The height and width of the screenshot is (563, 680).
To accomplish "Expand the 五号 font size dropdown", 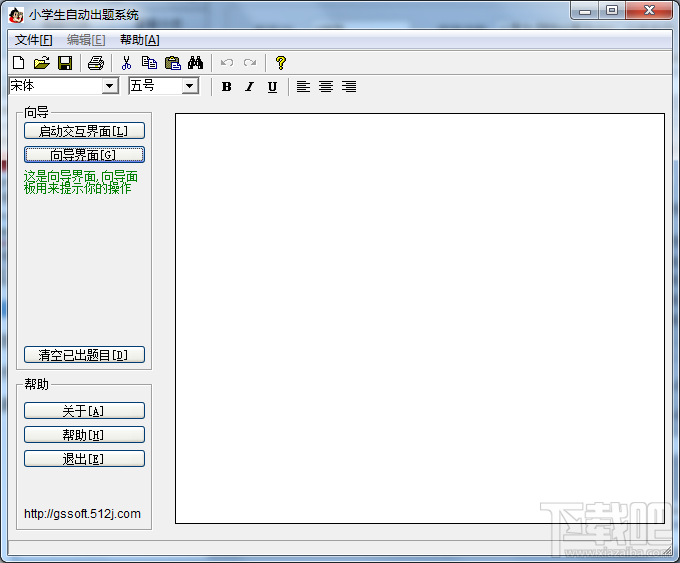I will tap(190, 86).
